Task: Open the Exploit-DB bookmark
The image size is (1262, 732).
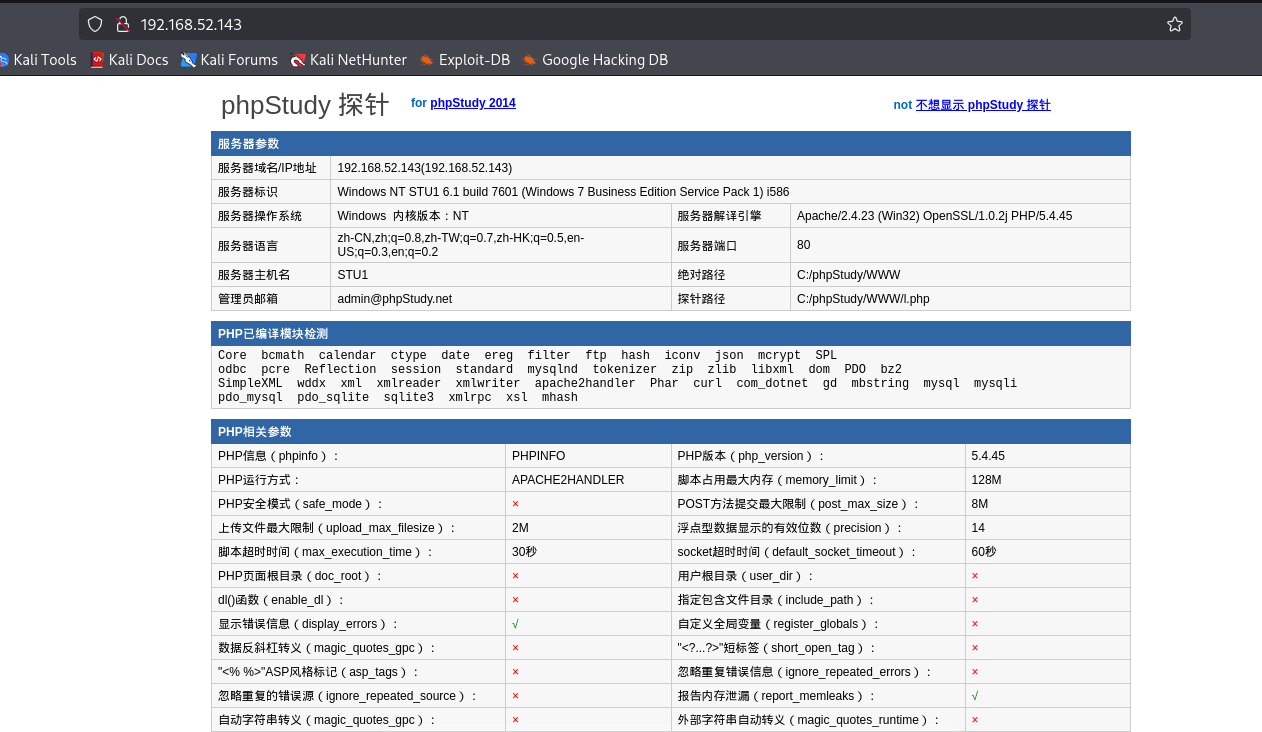Action: (x=465, y=60)
